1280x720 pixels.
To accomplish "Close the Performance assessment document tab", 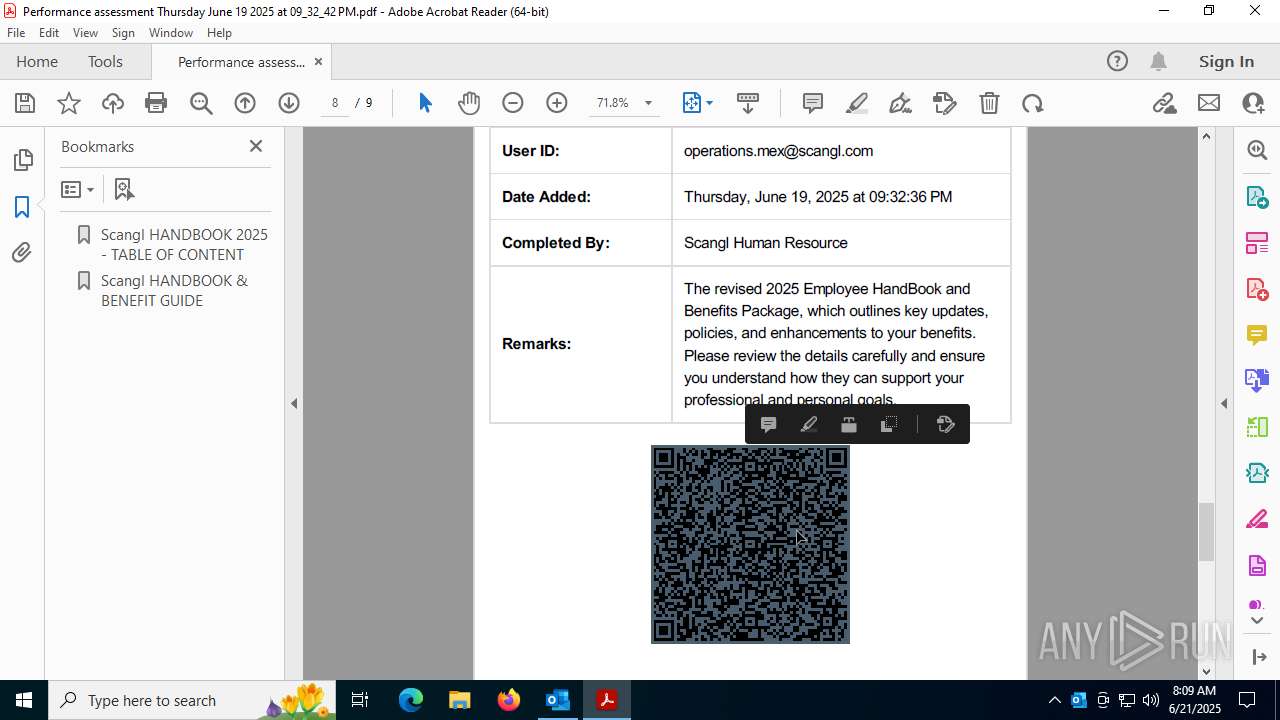I will point(318,62).
